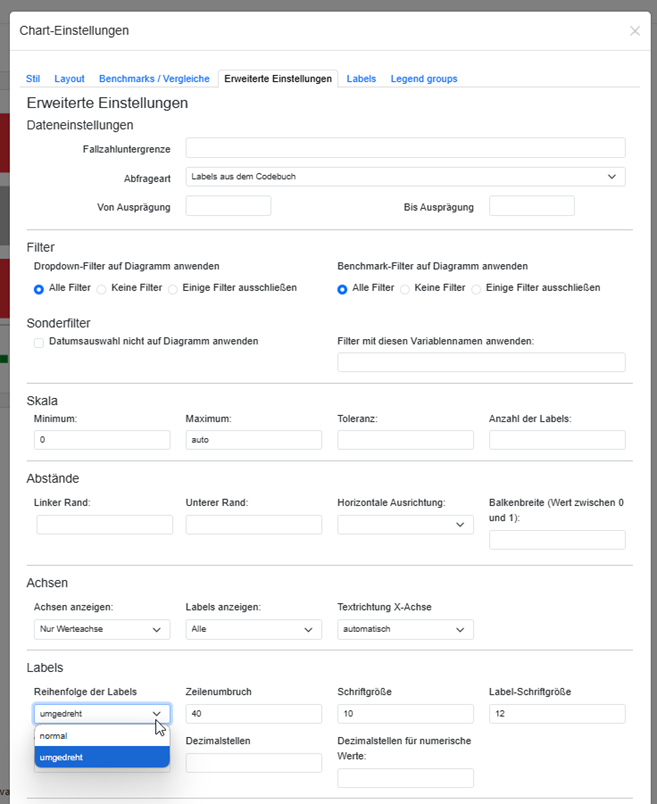Close the Chart-Einstellungen dialog
This screenshot has height=804, width=657.
click(x=634, y=31)
